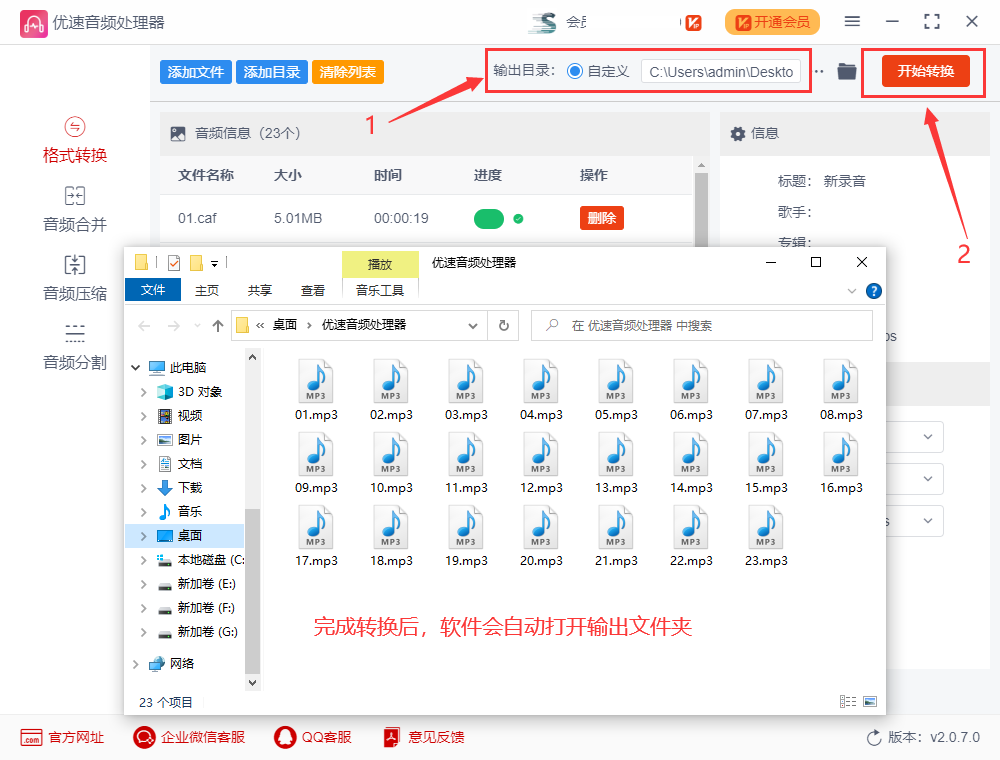Delete 01.caf with the 删除 button
The width and height of the screenshot is (1000, 760).
click(601, 216)
